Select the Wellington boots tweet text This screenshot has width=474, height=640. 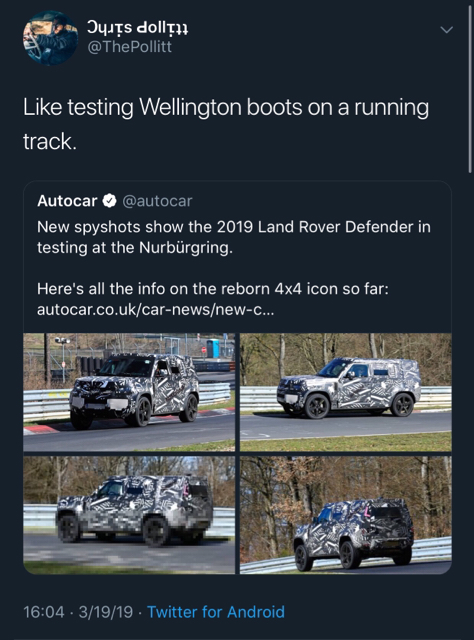[226, 124]
